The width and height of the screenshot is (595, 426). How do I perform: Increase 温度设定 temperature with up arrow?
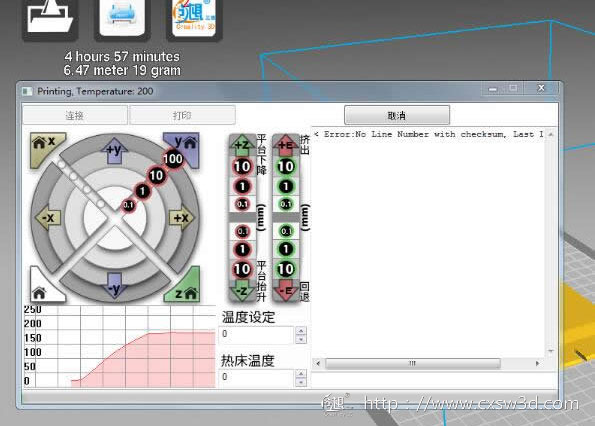point(301,330)
